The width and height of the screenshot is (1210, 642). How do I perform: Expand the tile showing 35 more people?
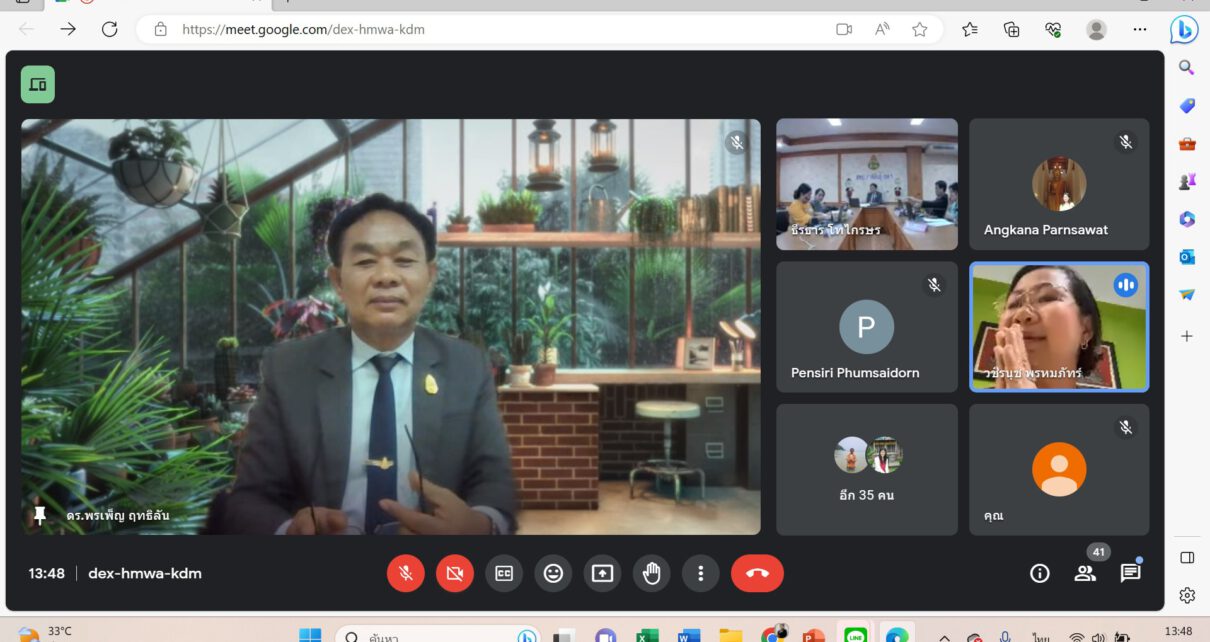866,469
